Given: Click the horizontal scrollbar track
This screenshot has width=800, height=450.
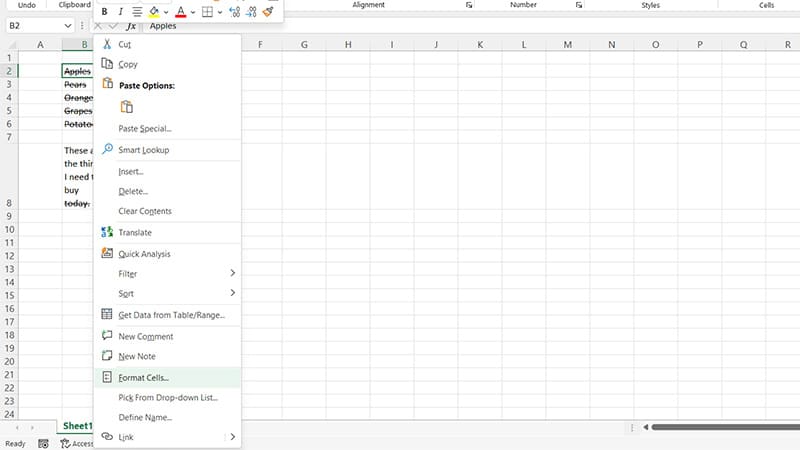Looking at the screenshot, I should coord(726,427).
